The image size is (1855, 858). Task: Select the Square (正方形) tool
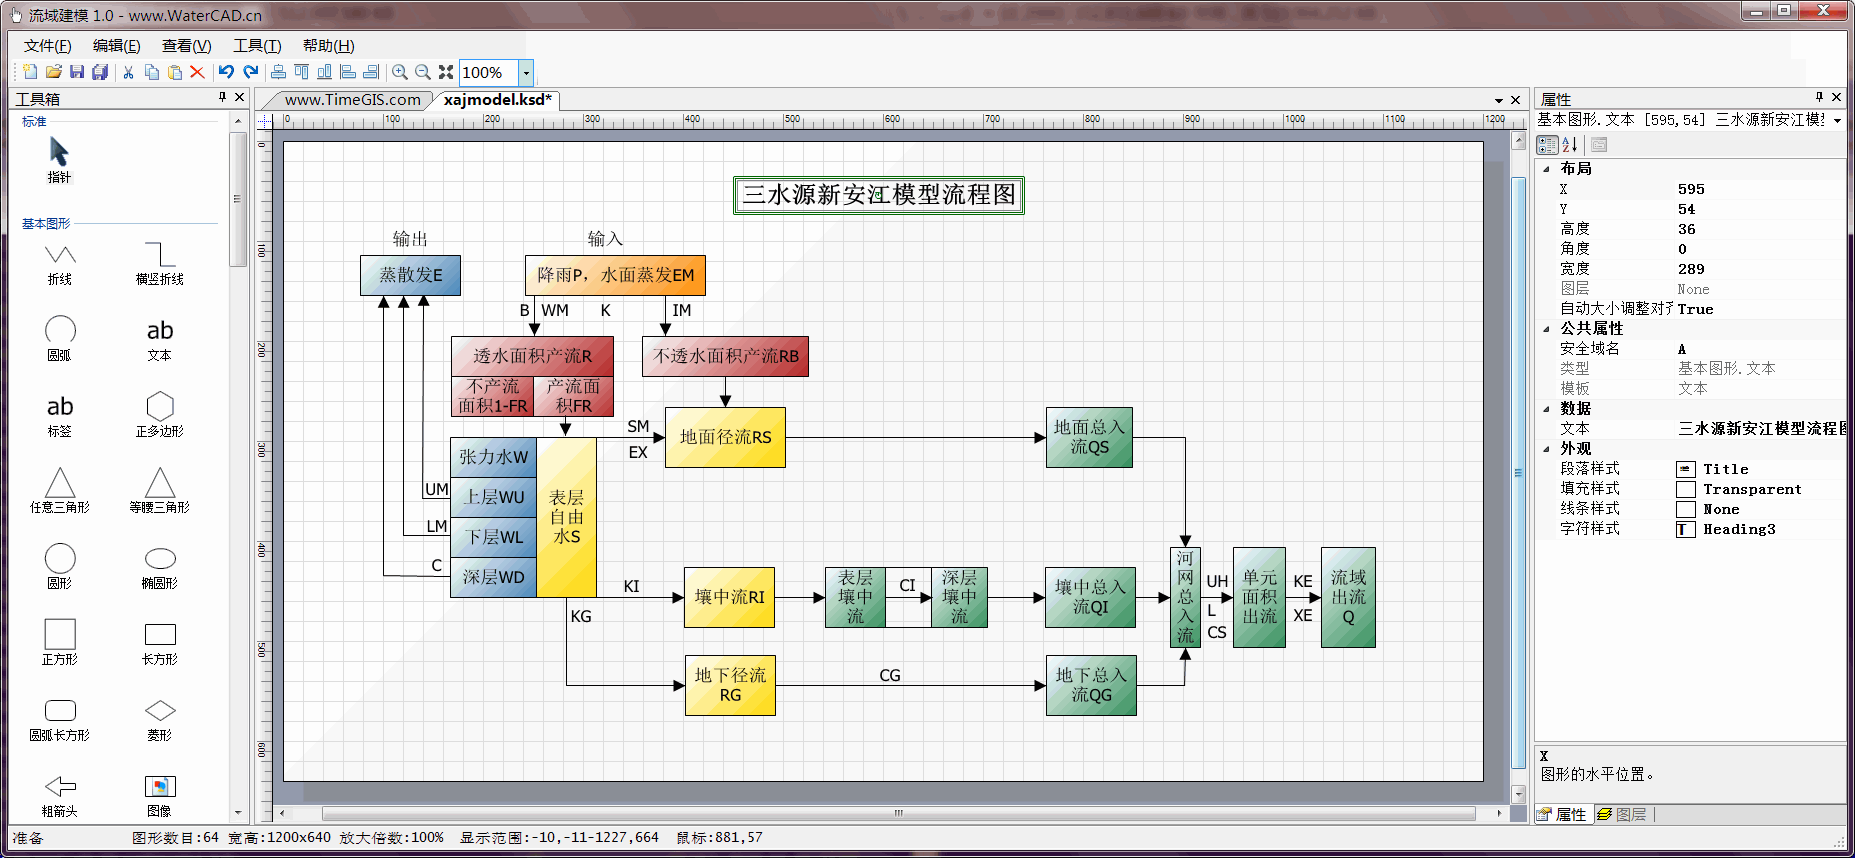click(x=60, y=643)
